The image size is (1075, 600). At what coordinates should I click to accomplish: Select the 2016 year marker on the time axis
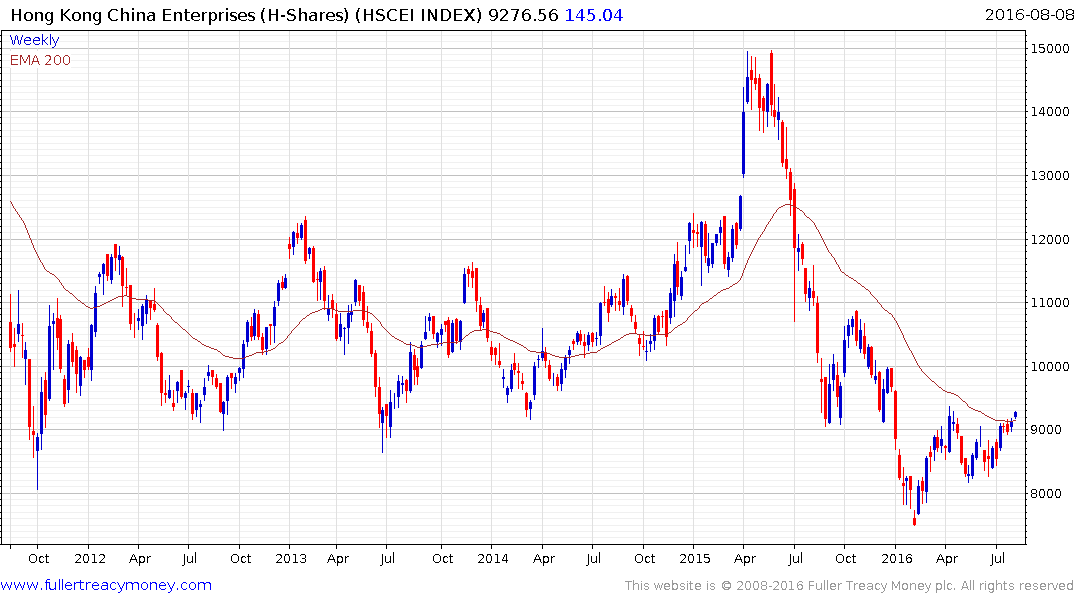pyautogui.click(x=896, y=558)
